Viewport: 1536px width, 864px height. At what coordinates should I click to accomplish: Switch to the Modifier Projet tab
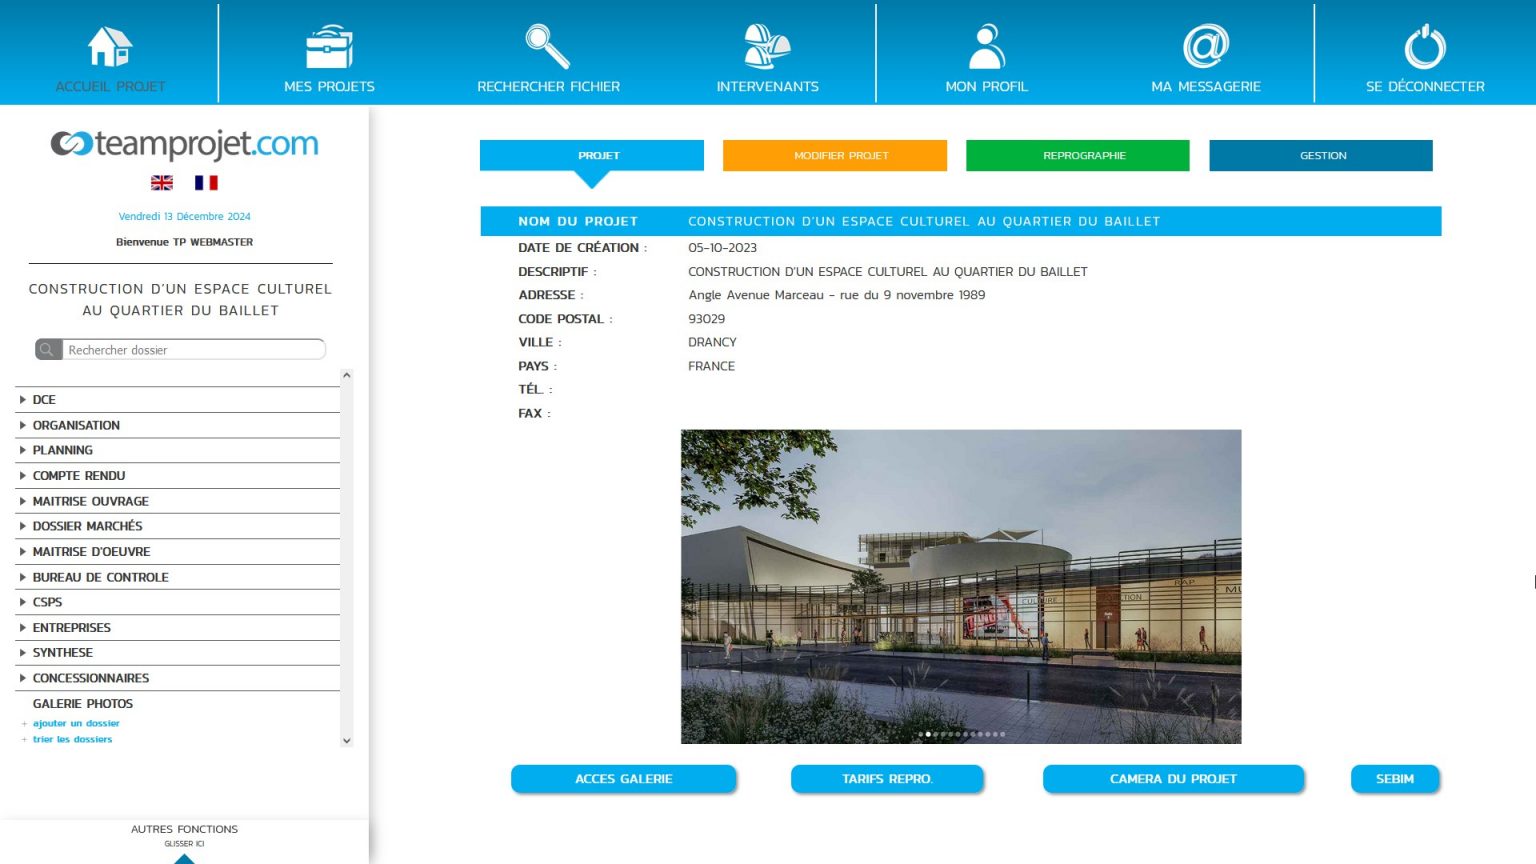click(834, 156)
